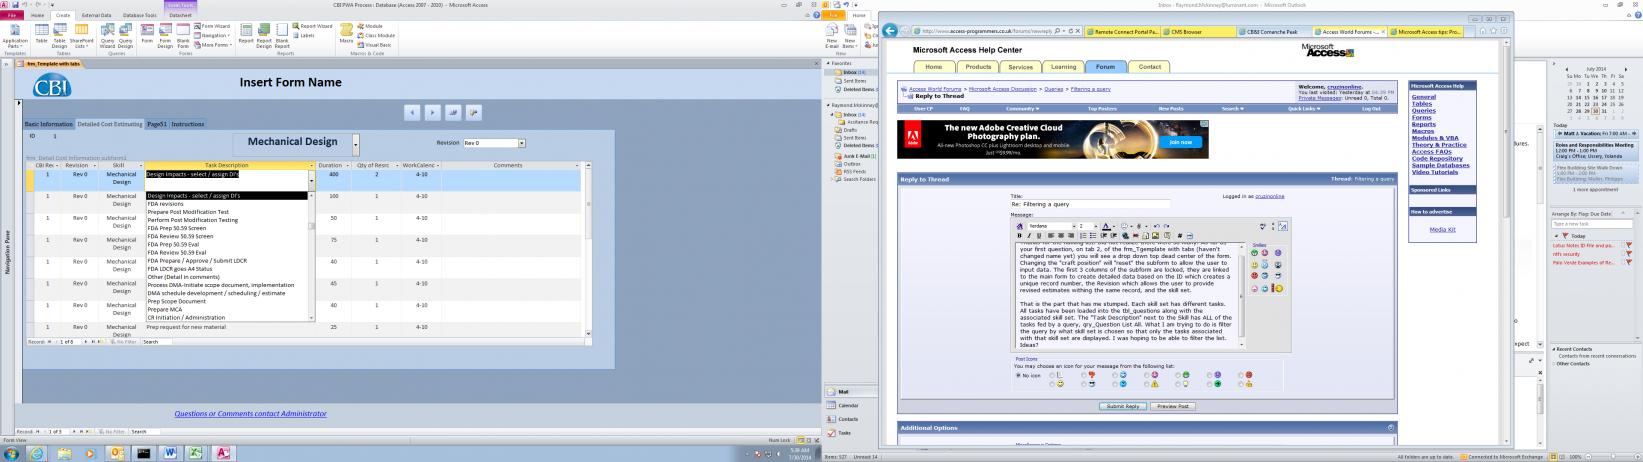Click 'Questions or Comments contact Administrator' link
This screenshot has height=462, width=1643.
click(250, 413)
